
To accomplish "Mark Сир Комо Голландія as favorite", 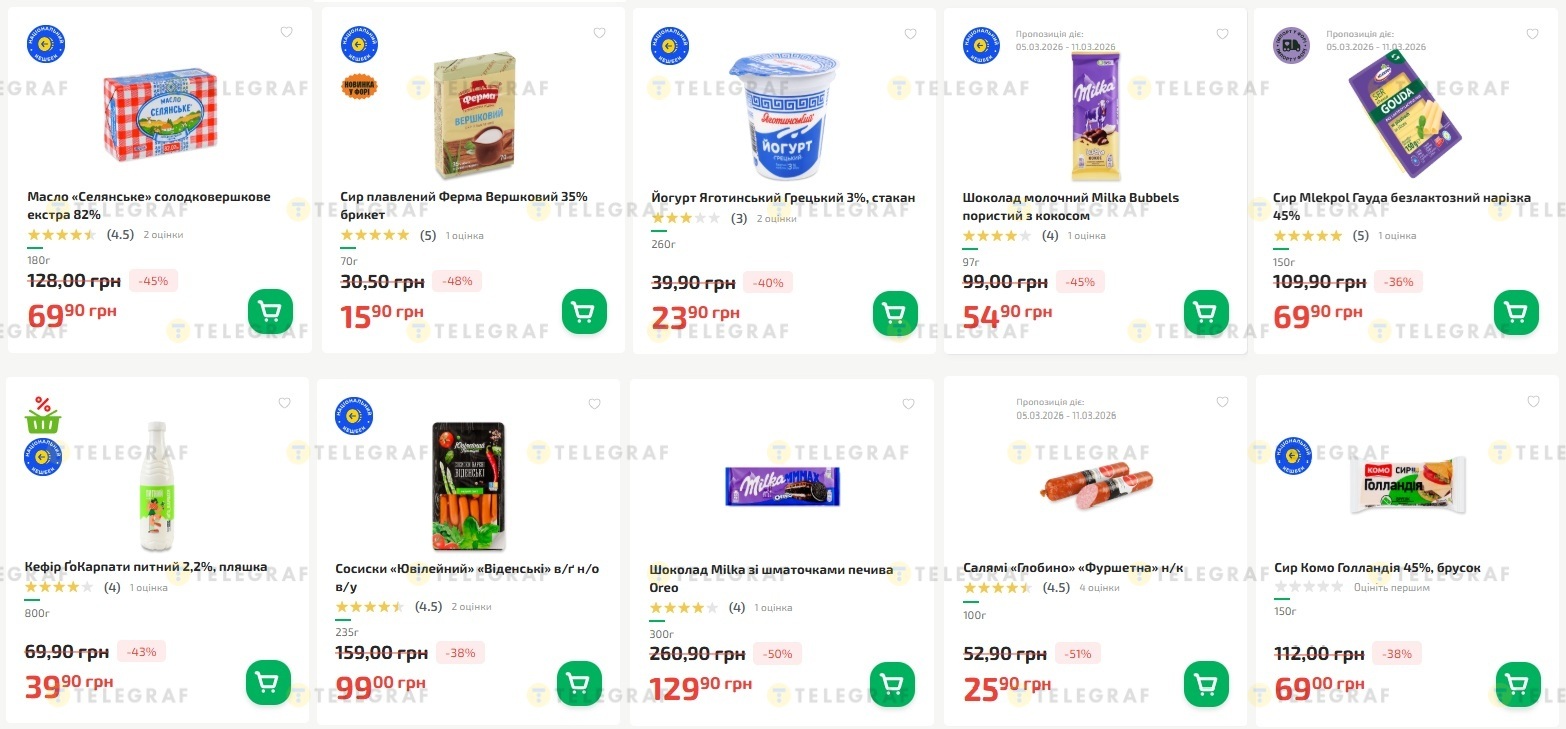I will click(1533, 402).
